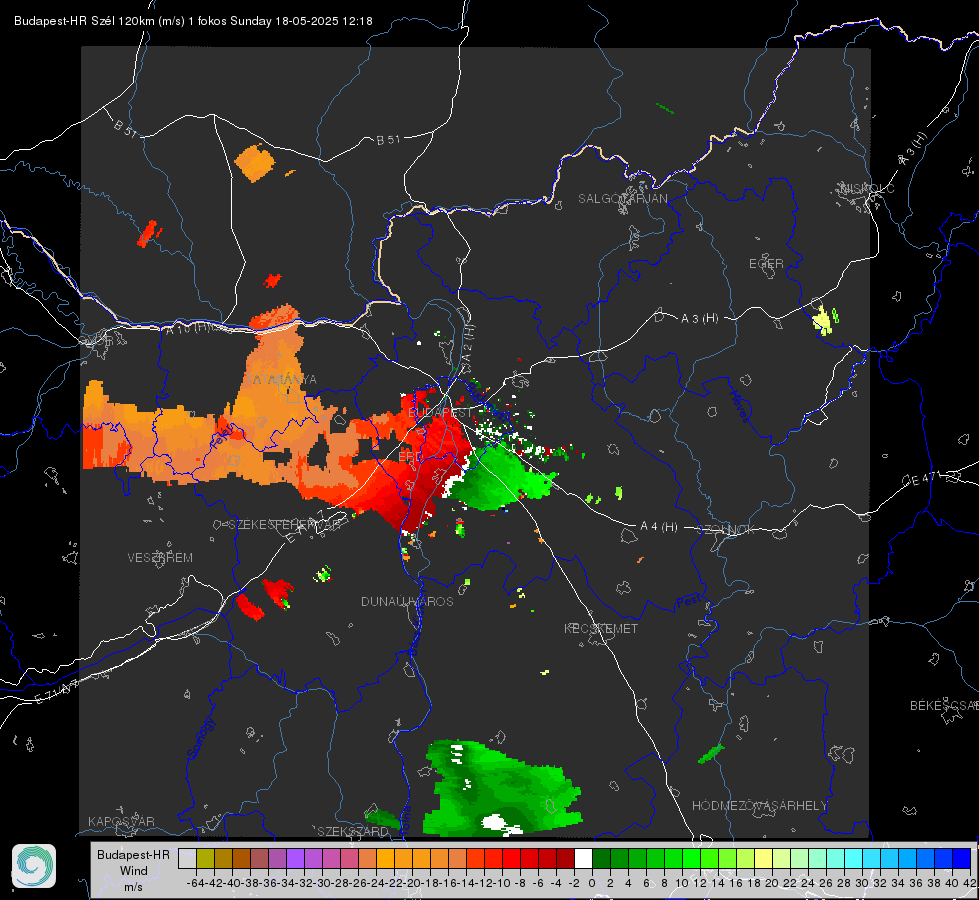Click the Budapest-HR Wind m/s legend label
979x900 pixels.
point(133,870)
